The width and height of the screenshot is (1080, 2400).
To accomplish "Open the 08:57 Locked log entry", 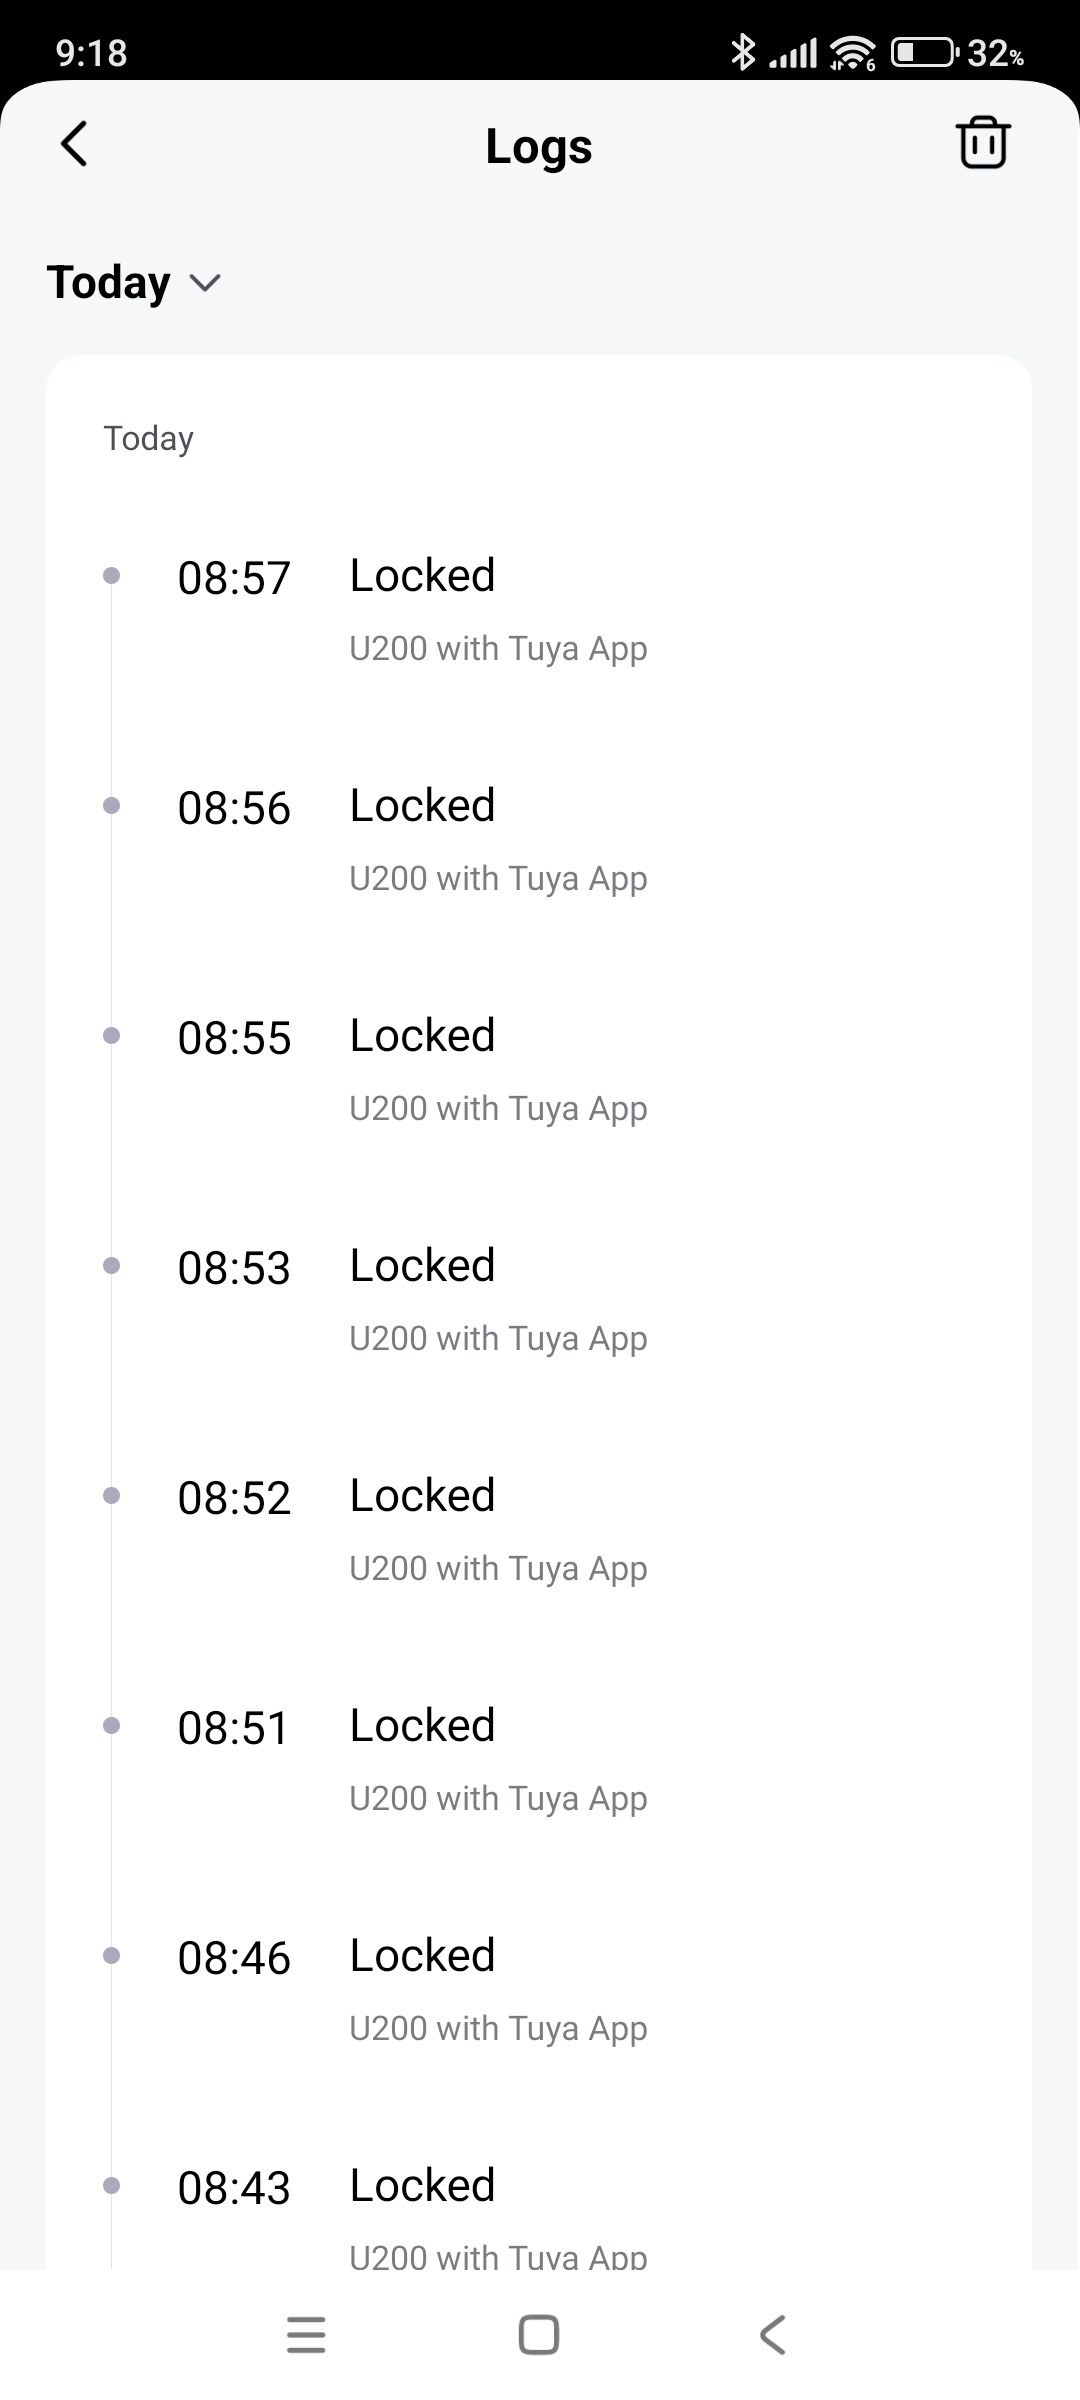I will point(422,576).
